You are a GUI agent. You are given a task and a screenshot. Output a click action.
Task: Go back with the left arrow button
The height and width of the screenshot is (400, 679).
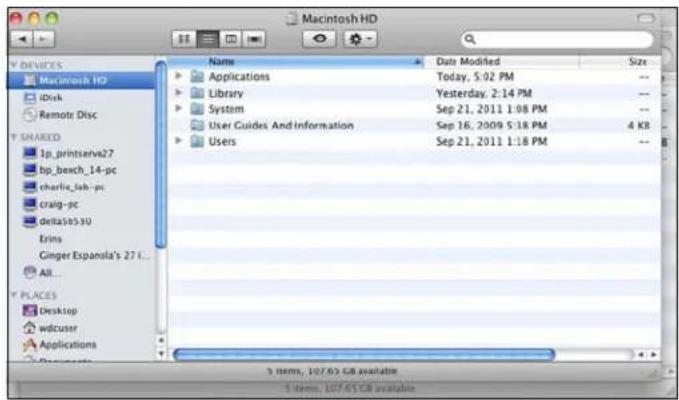(21, 39)
